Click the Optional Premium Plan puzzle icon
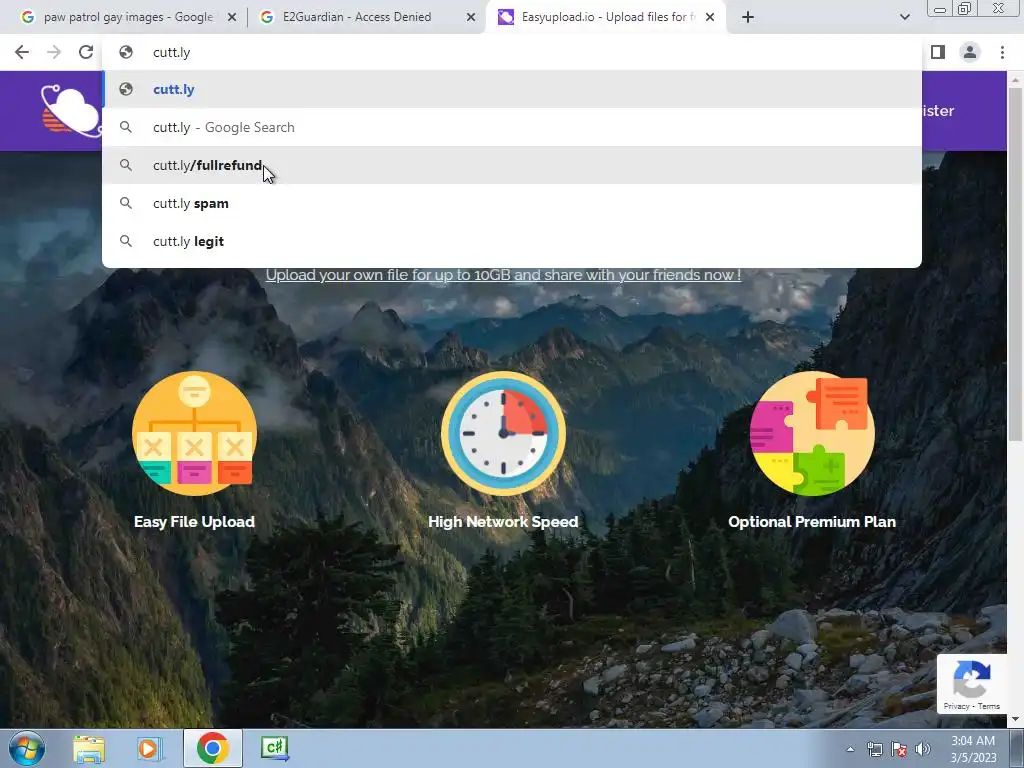 coord(812,434)
